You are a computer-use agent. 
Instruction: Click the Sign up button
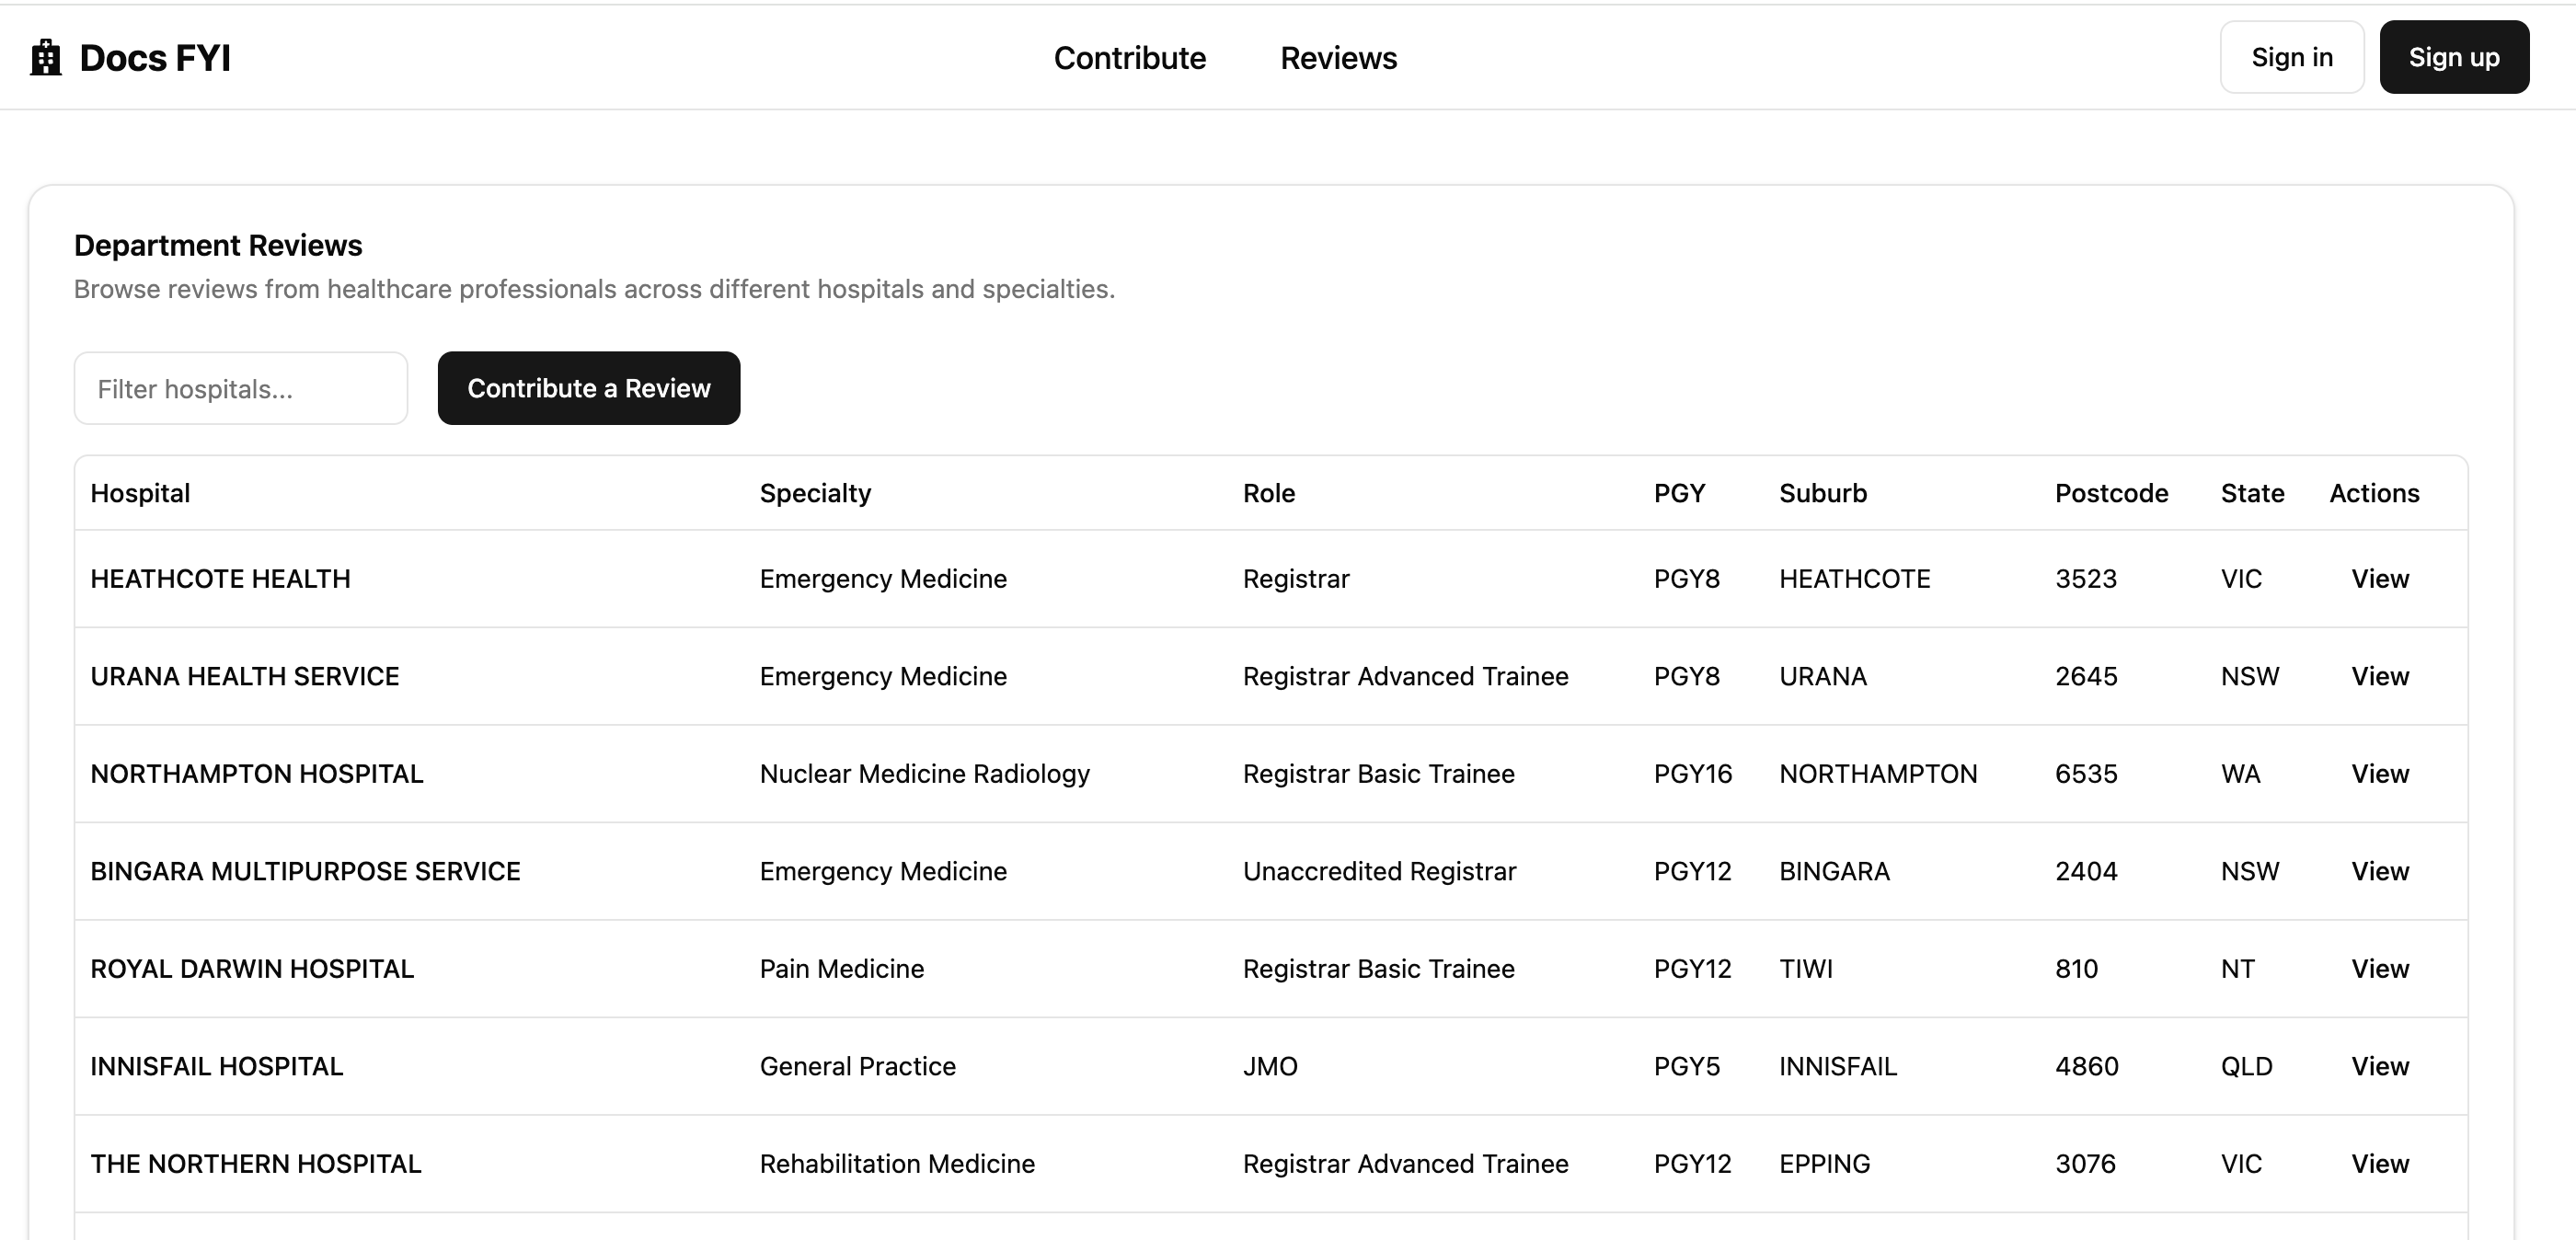click(x=2453, y=58)
